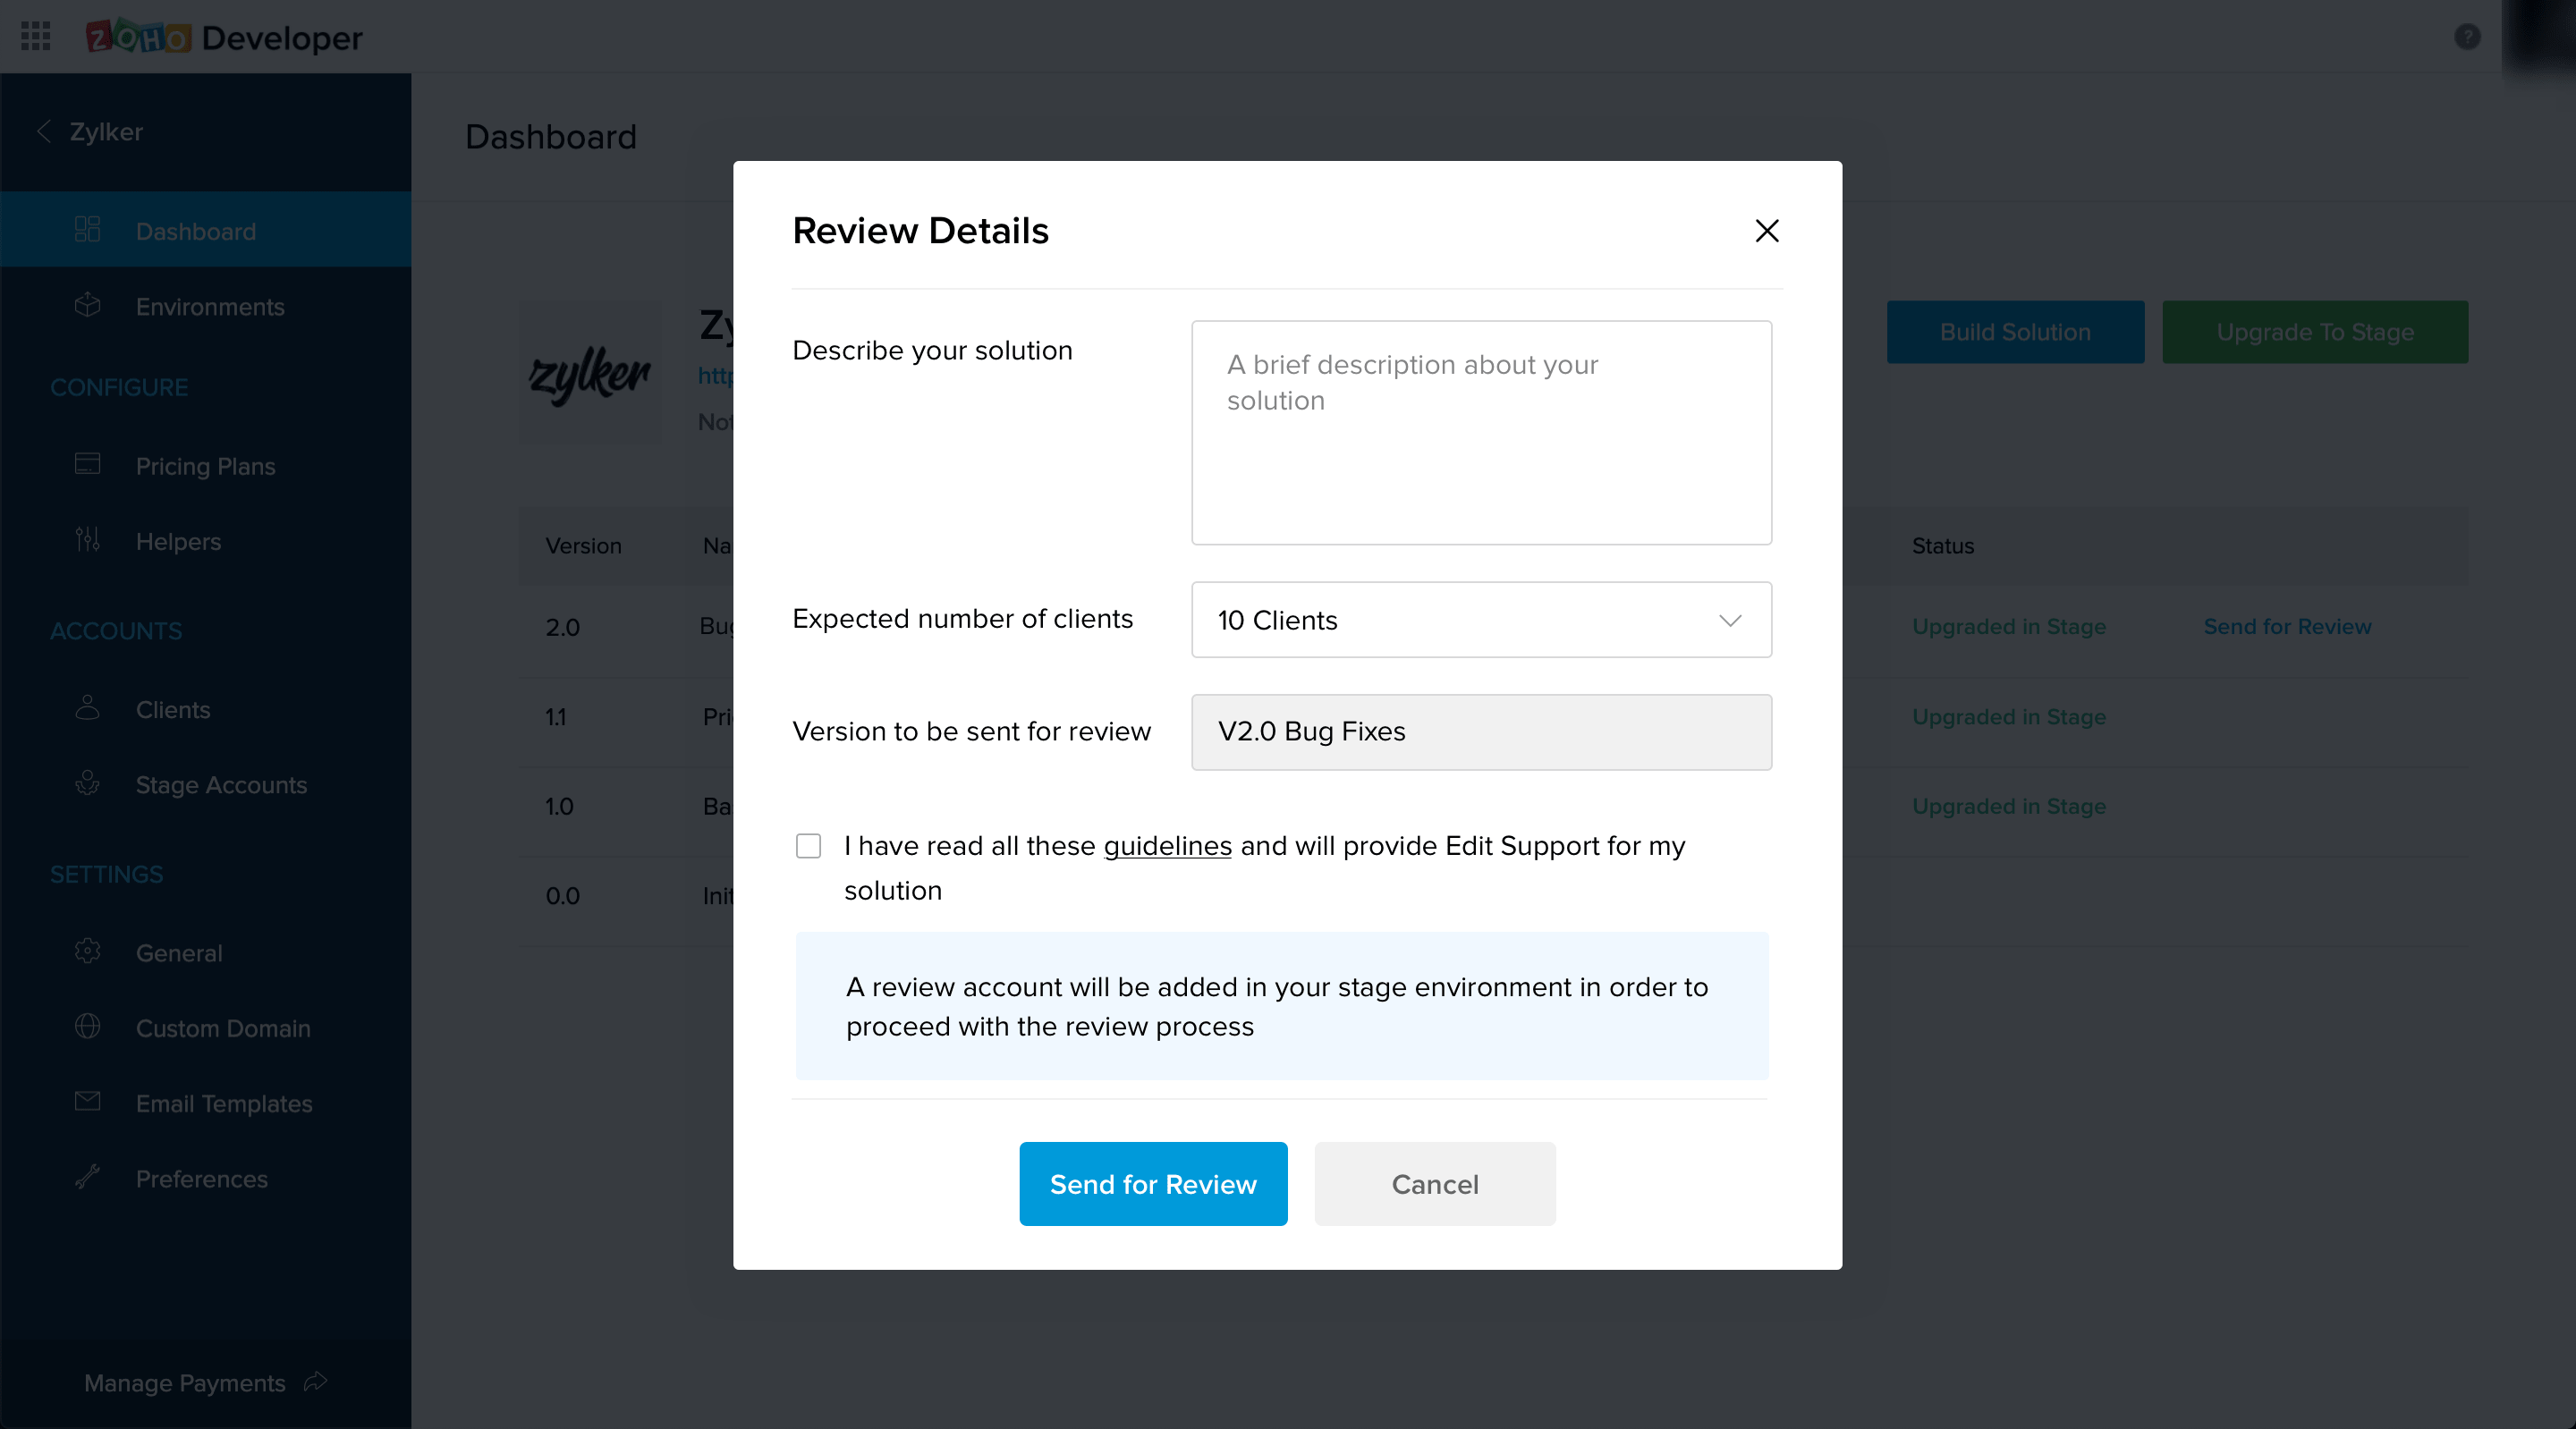
Task: Click inside the solution description textbox
Action: pos(1481,432)
